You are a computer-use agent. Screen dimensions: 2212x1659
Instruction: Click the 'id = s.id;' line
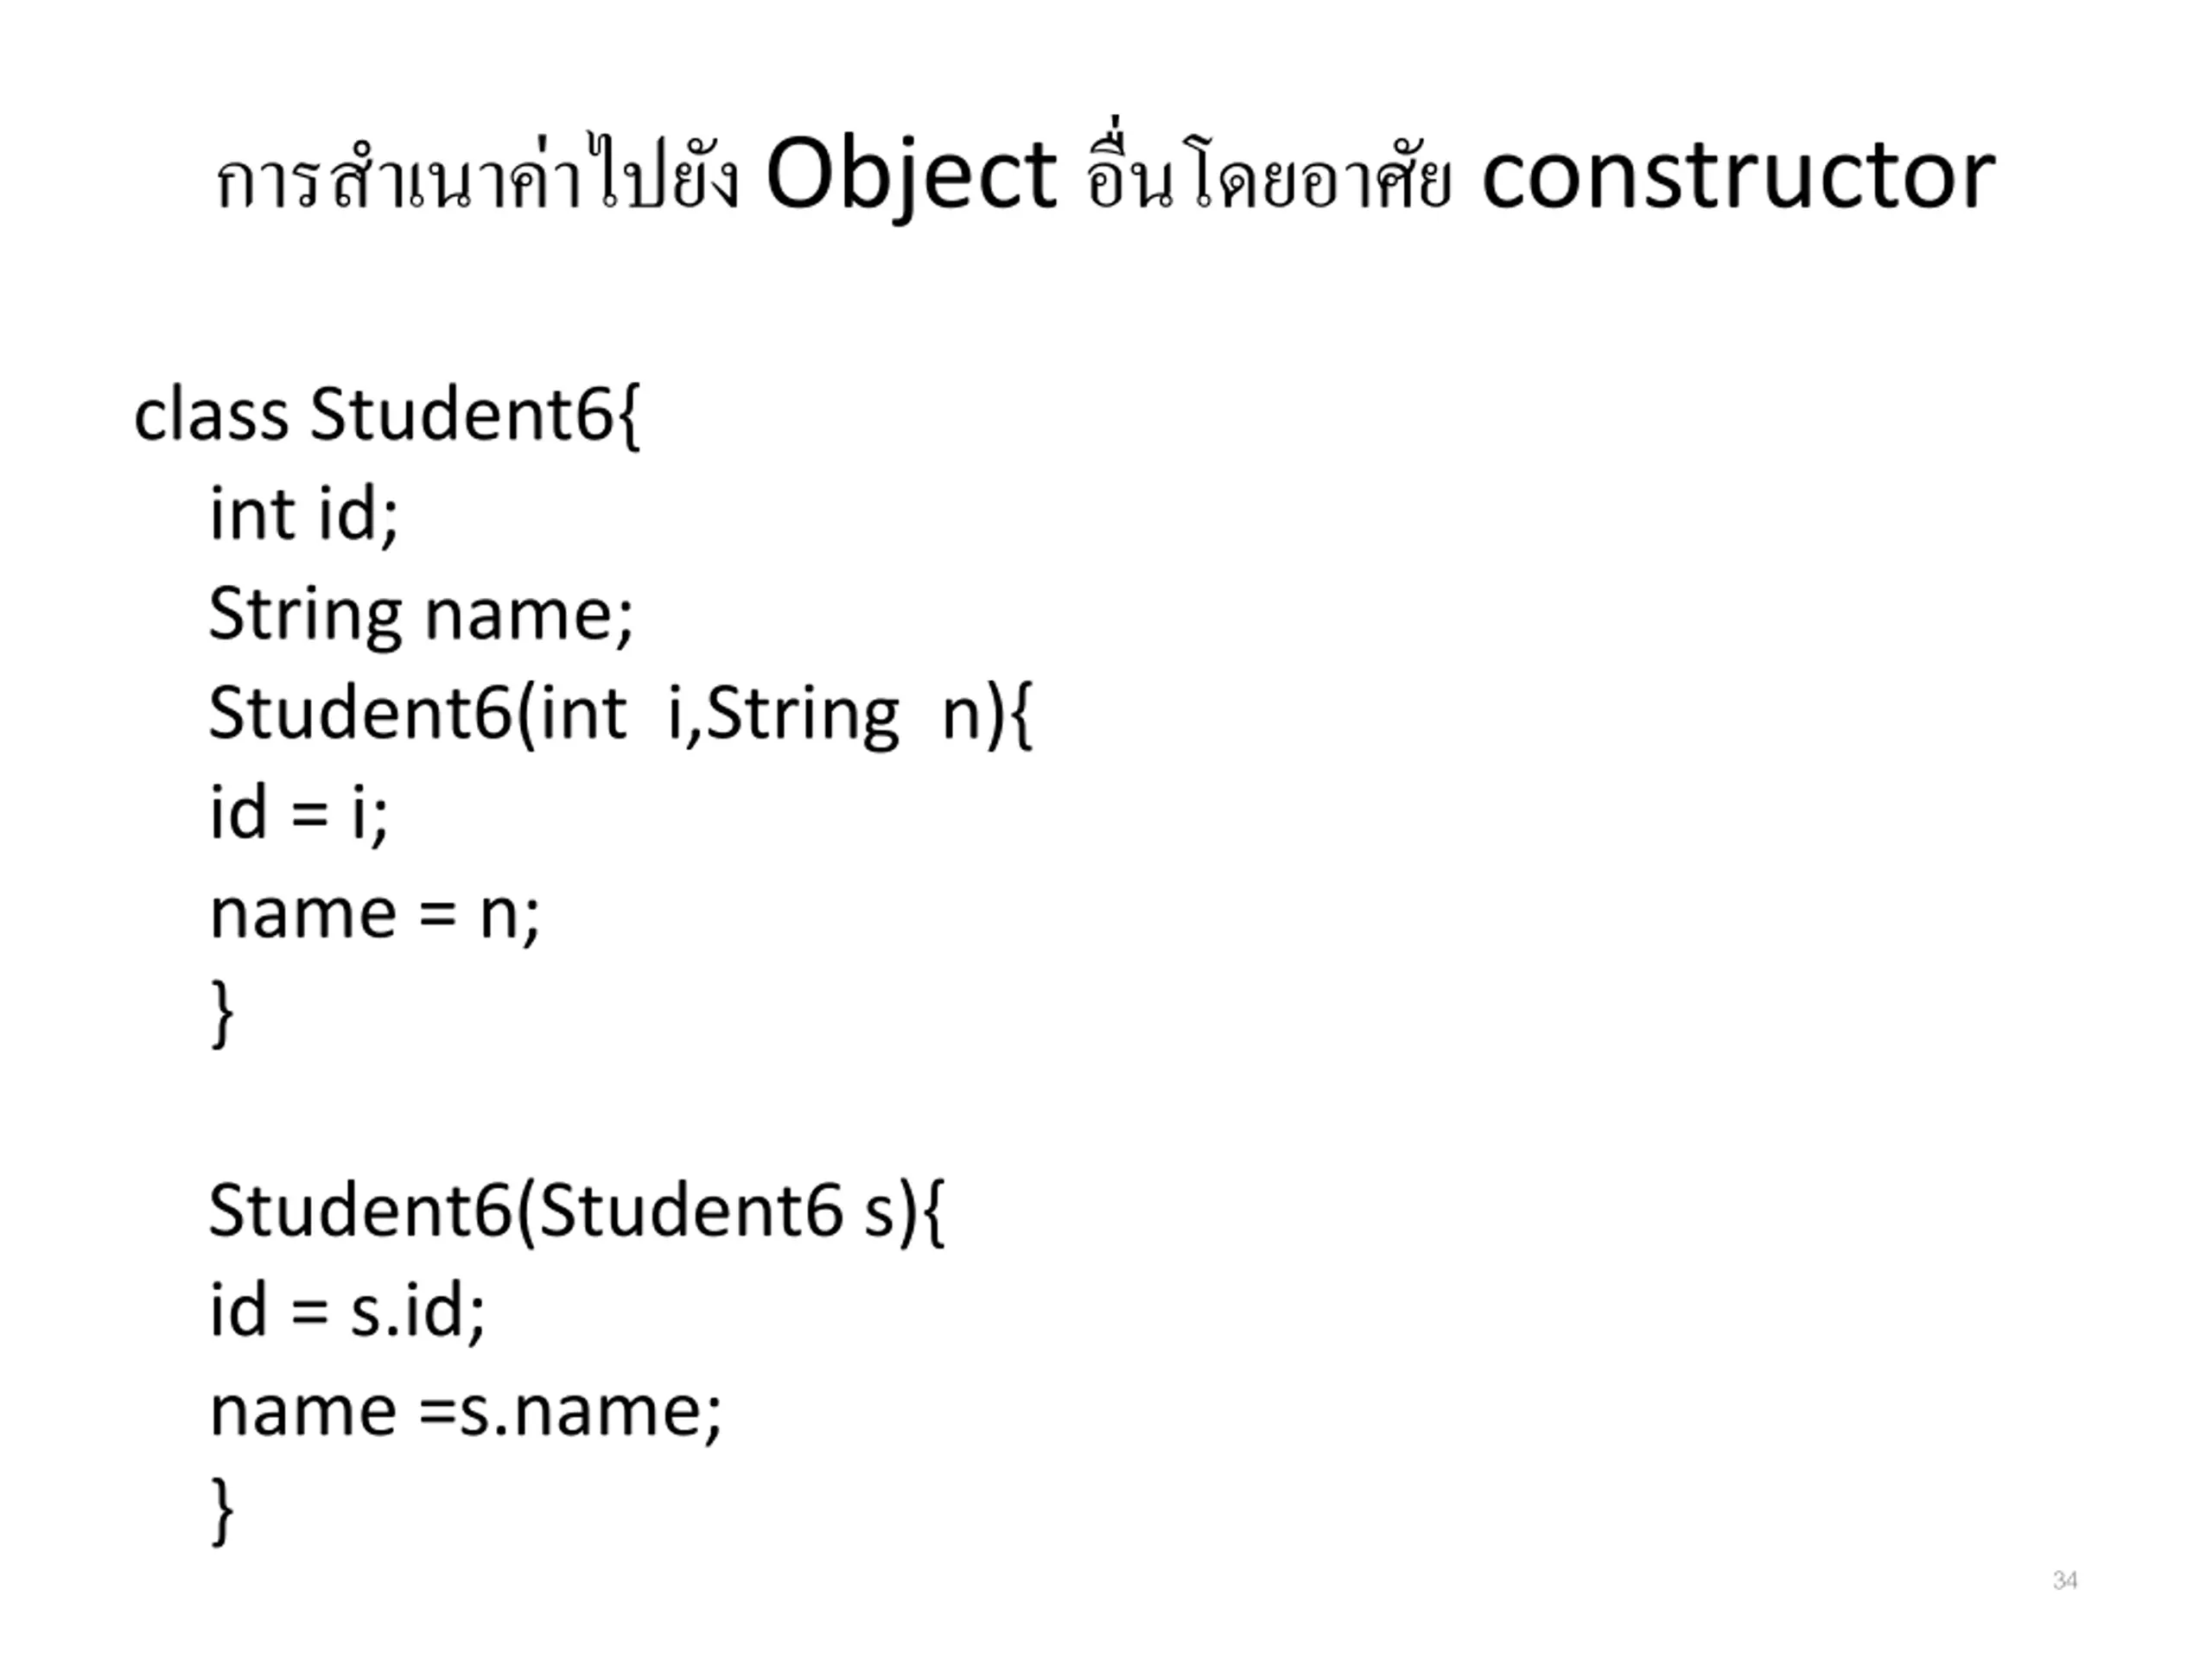347,1312
